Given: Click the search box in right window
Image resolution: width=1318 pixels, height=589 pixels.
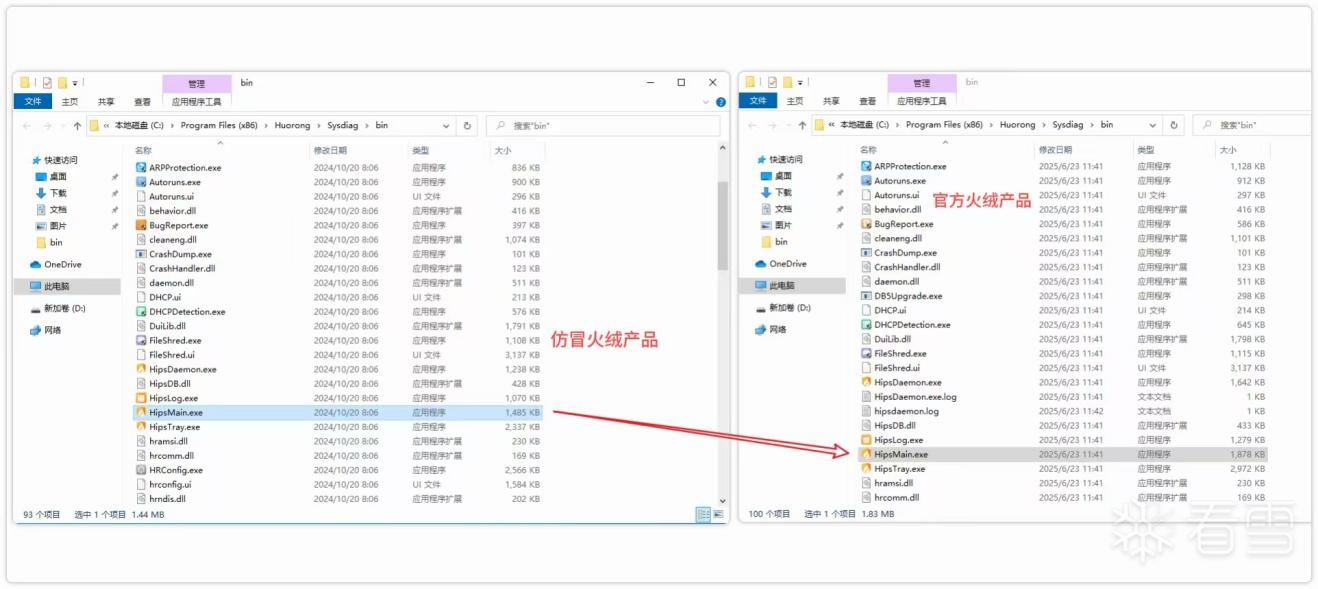Looking at the screenshot, I should pyautogui.click(x=1252, y=125).
